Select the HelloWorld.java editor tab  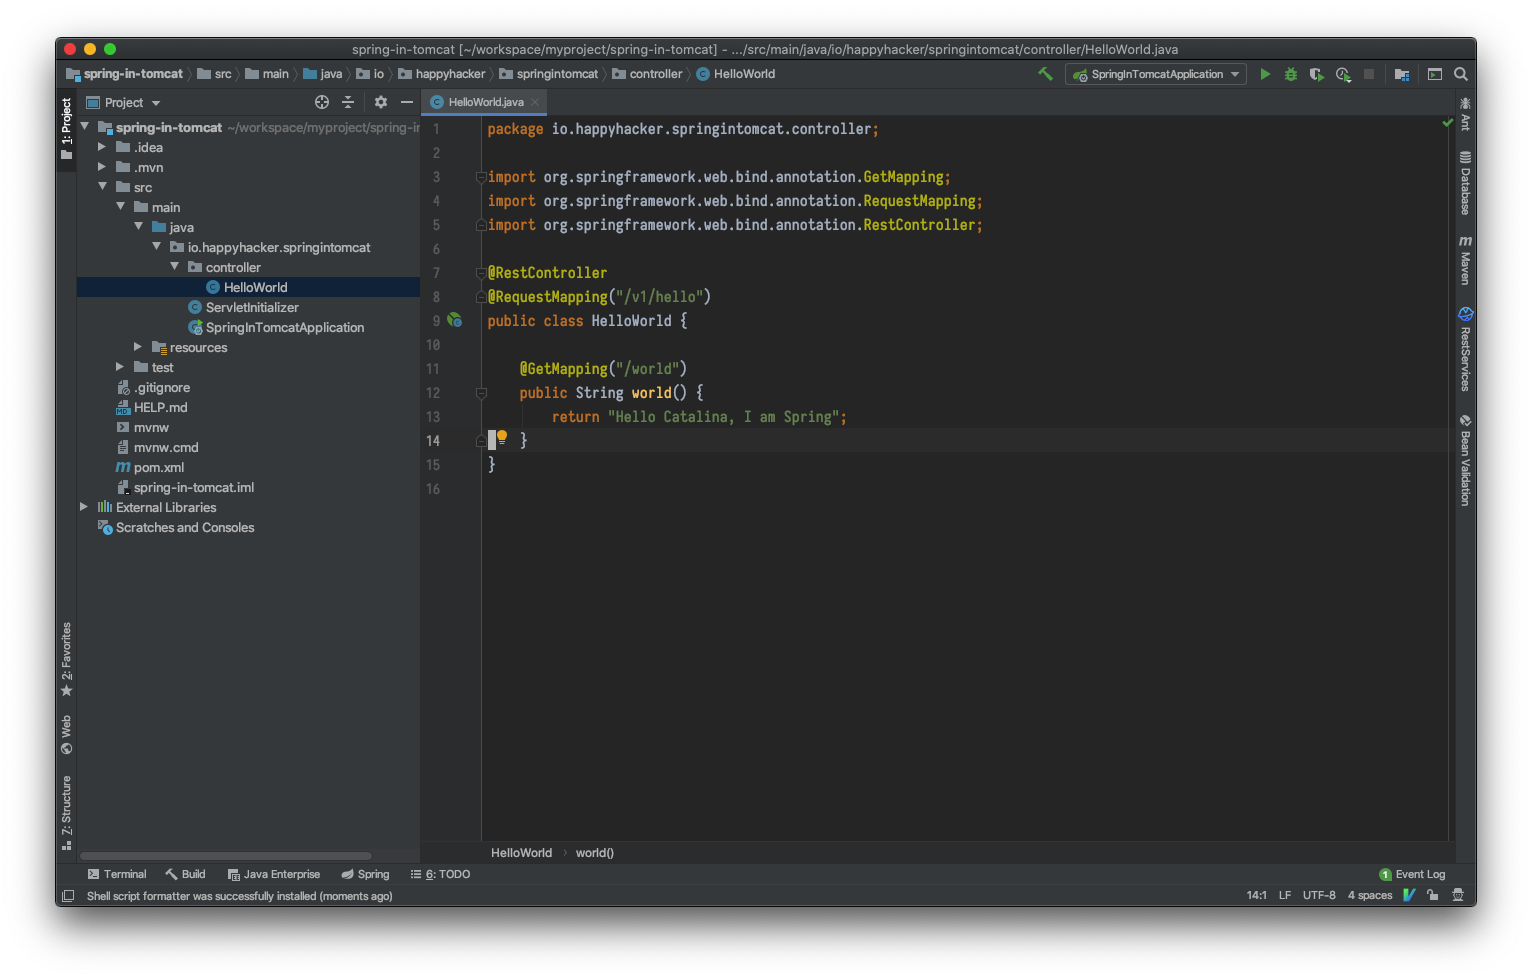pyautogui.click(x=485, y=102)
